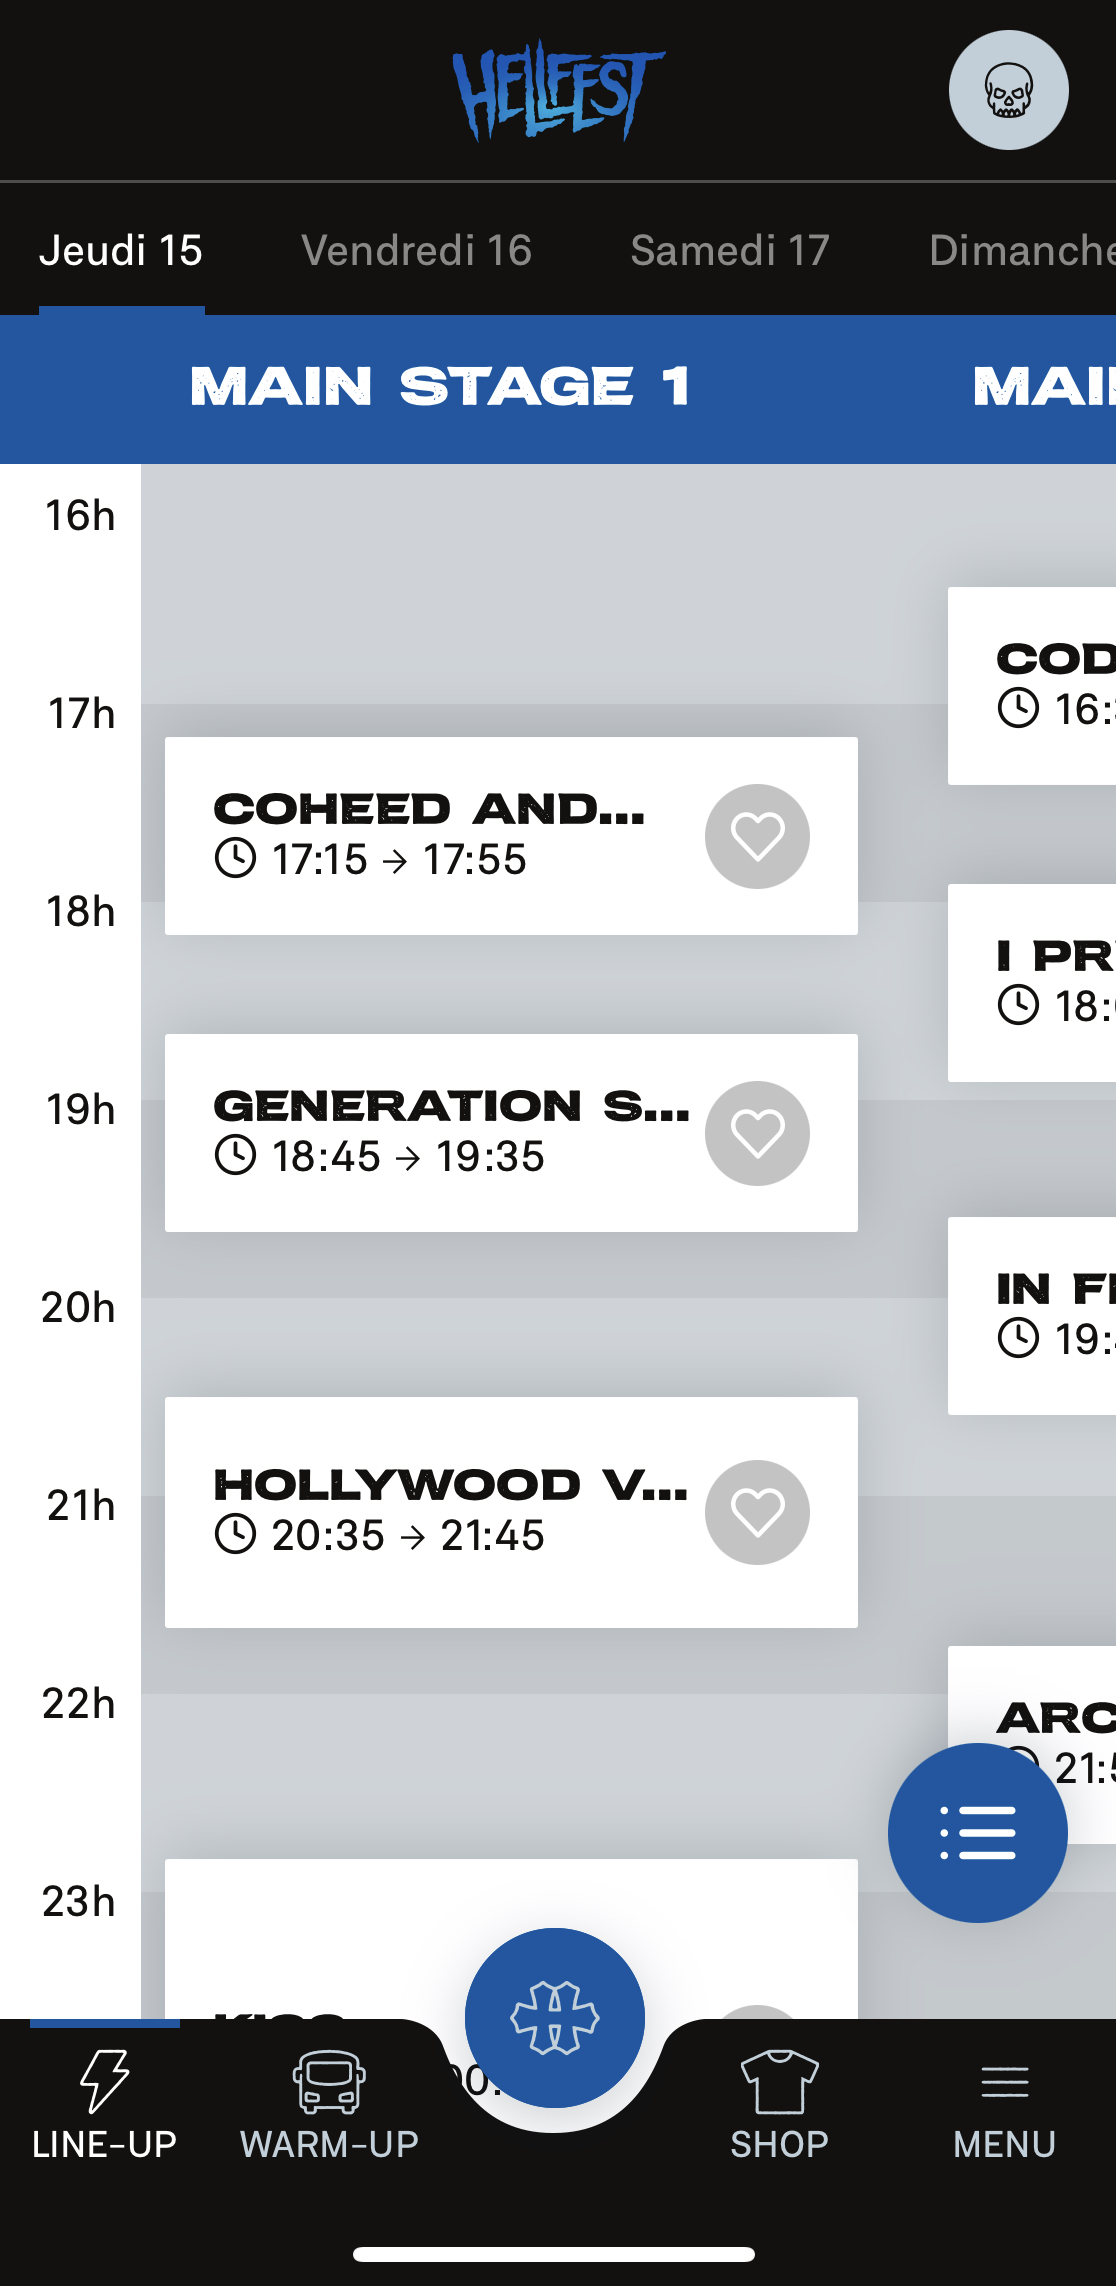Switch to the Samedi 17 tab
This screenshot has height=2286, width=1116.
pyautogui.click(x=730, y=251)
